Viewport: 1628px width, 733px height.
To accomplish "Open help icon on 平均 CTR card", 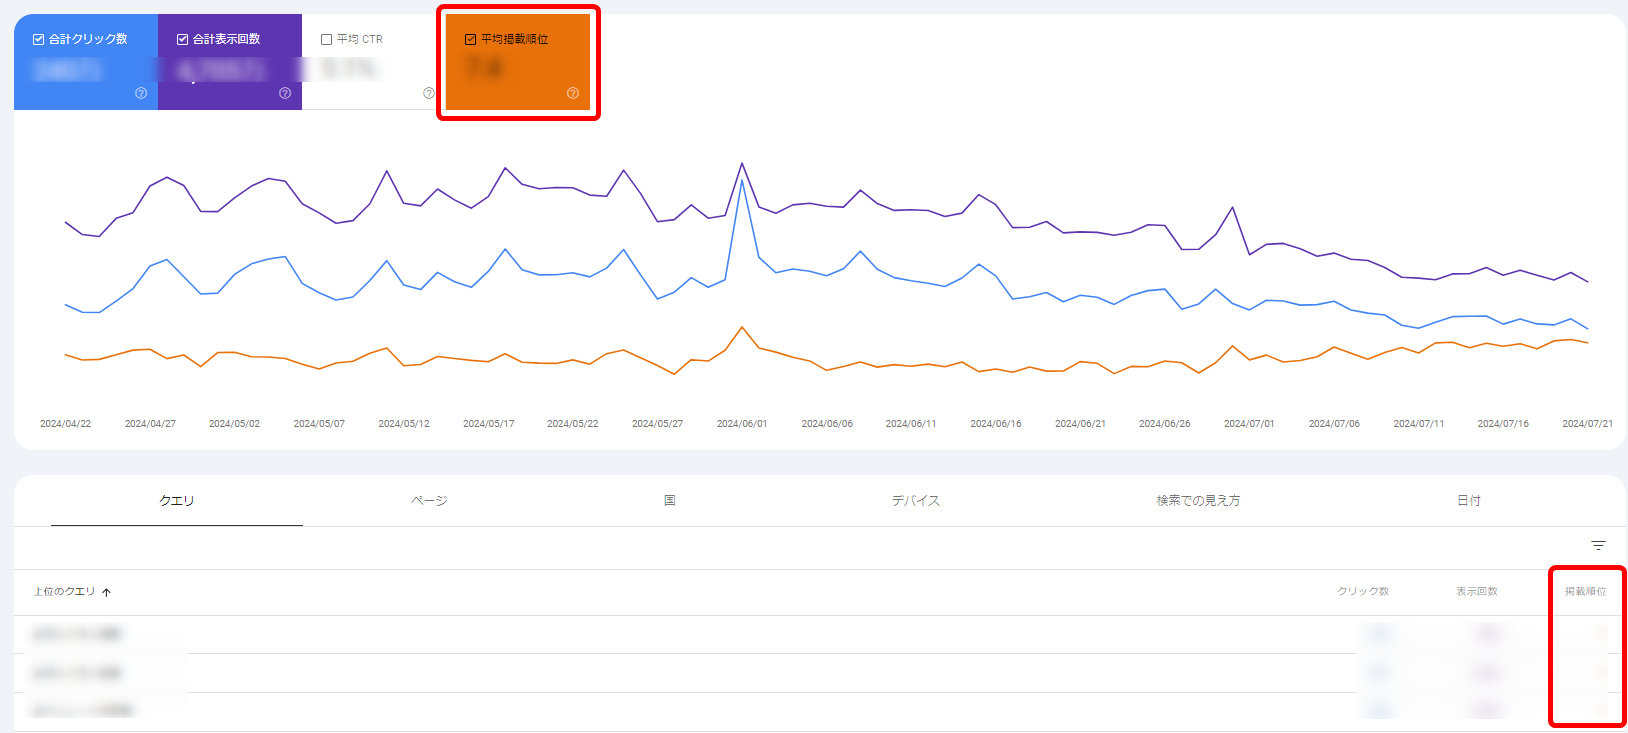I will pyautogui.click(x=429, y=93).
